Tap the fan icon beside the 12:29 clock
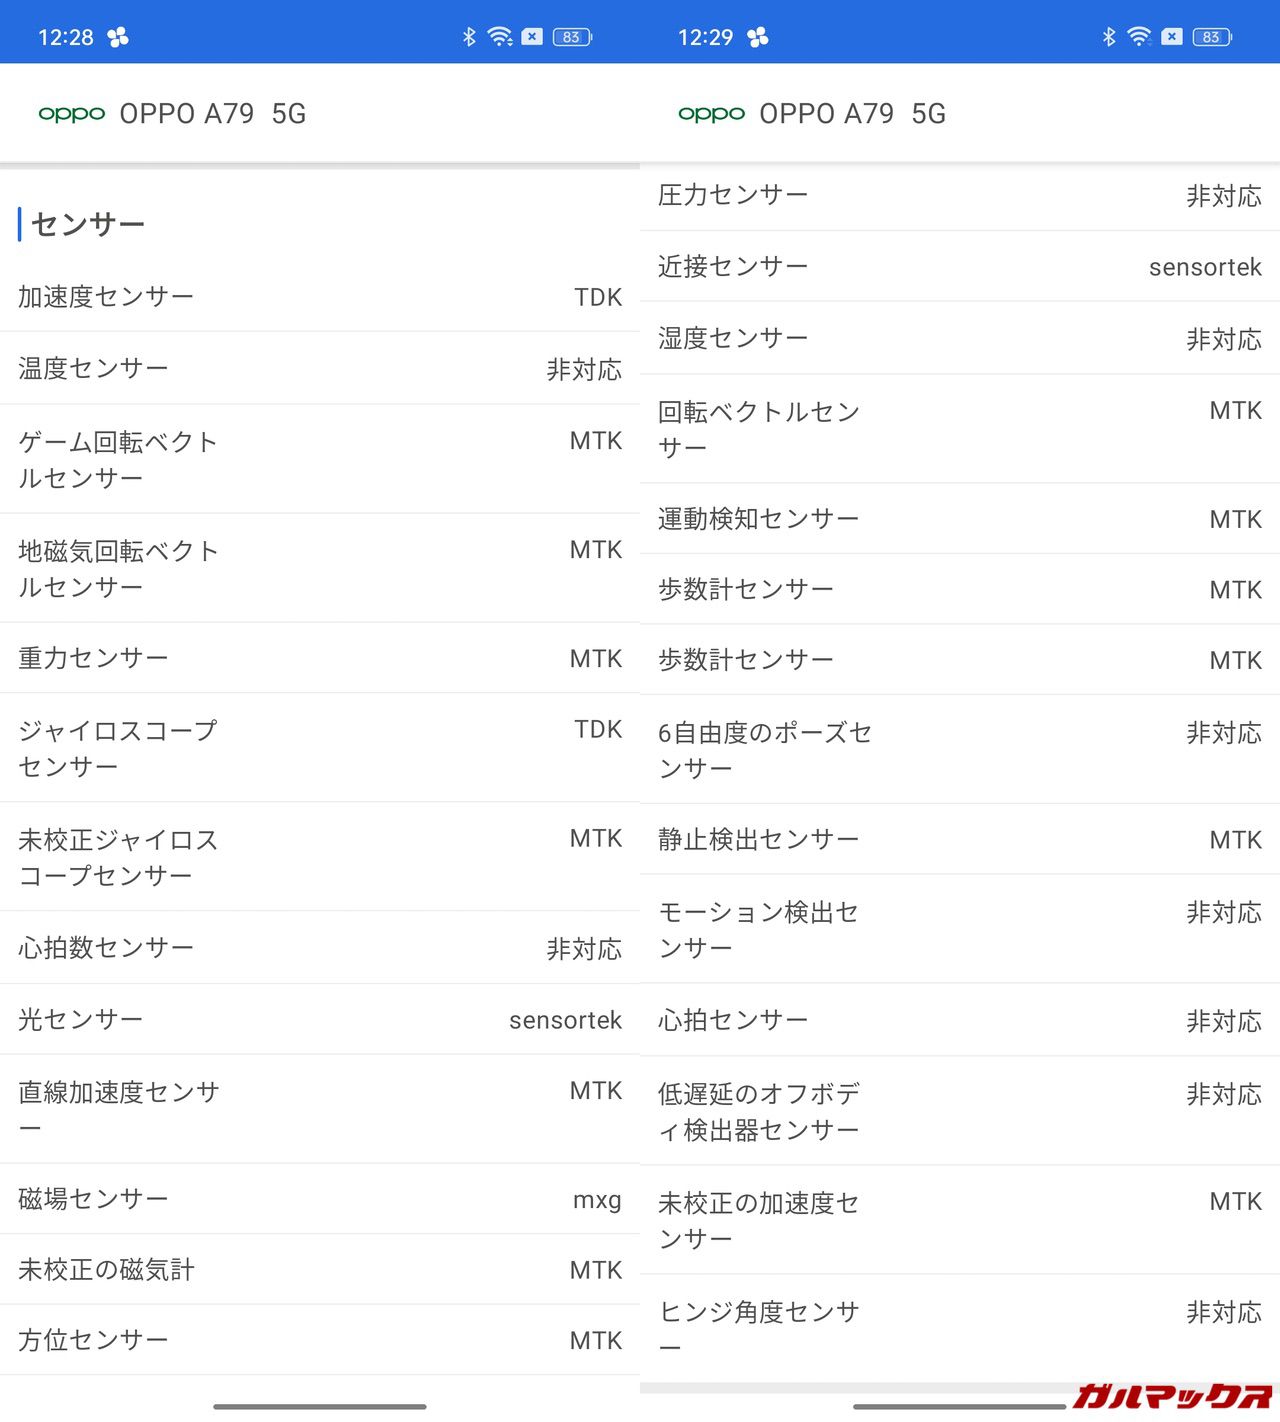Image resolution: width=1280 pixels, height=1422 pixels. pos(758,38)
